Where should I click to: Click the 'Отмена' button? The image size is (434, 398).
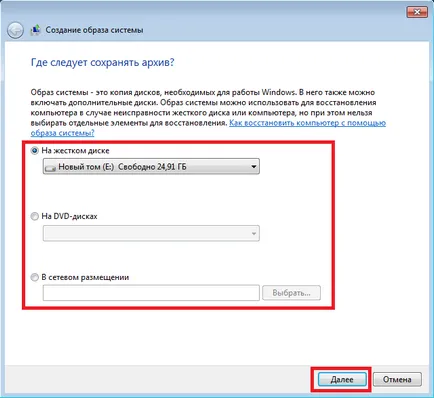click(397, 379)
